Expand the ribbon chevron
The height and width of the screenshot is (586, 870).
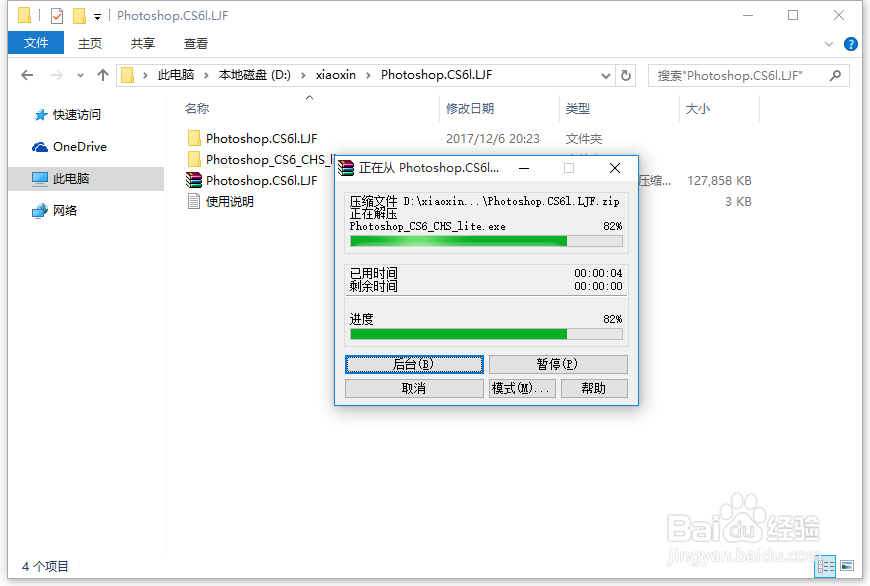829,44
